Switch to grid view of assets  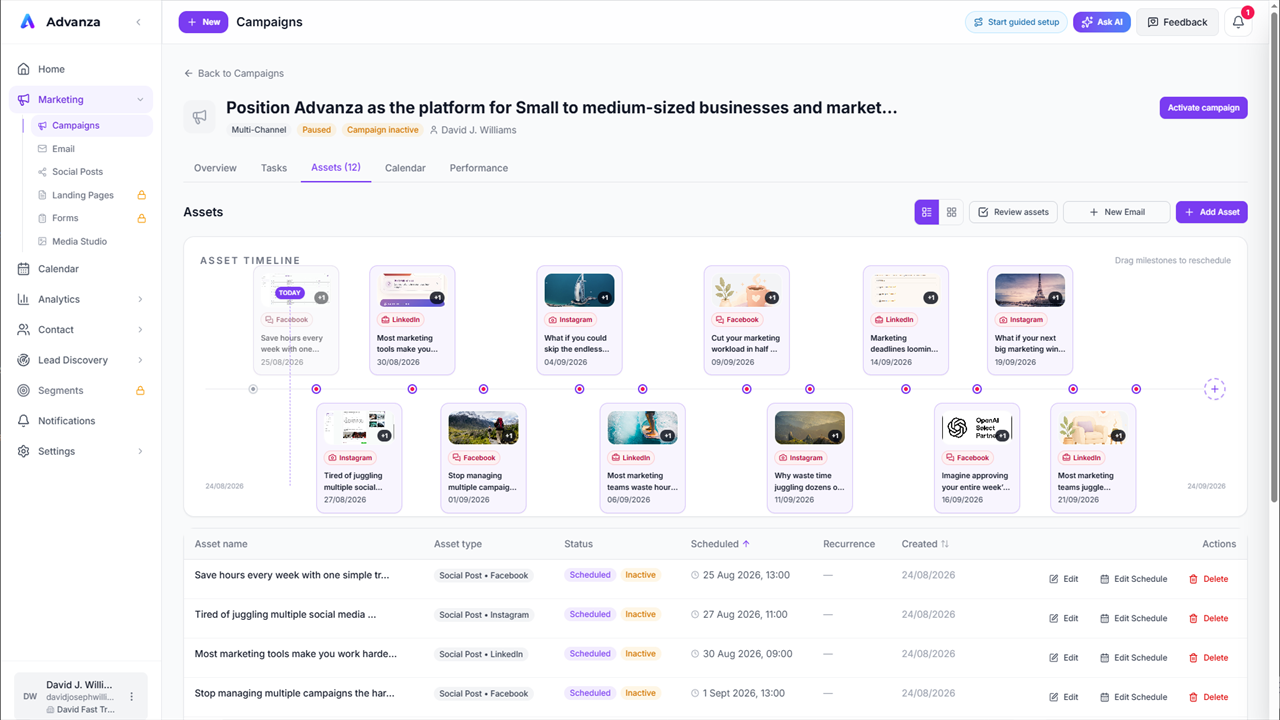pyautogui.click(x=951, y=212)
